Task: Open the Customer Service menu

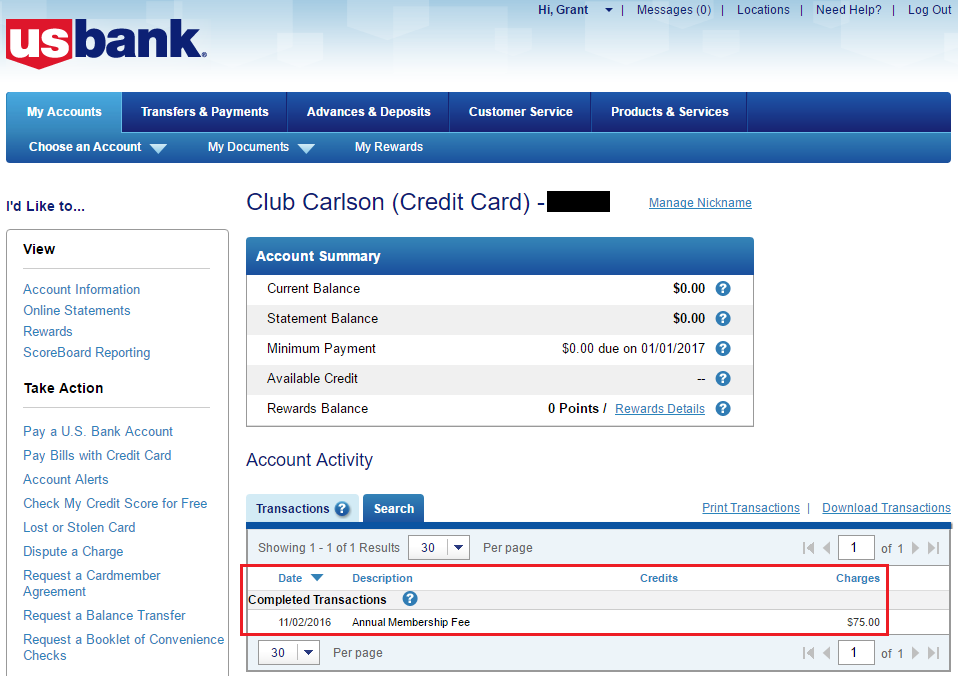Action: [x=520, y=112]
